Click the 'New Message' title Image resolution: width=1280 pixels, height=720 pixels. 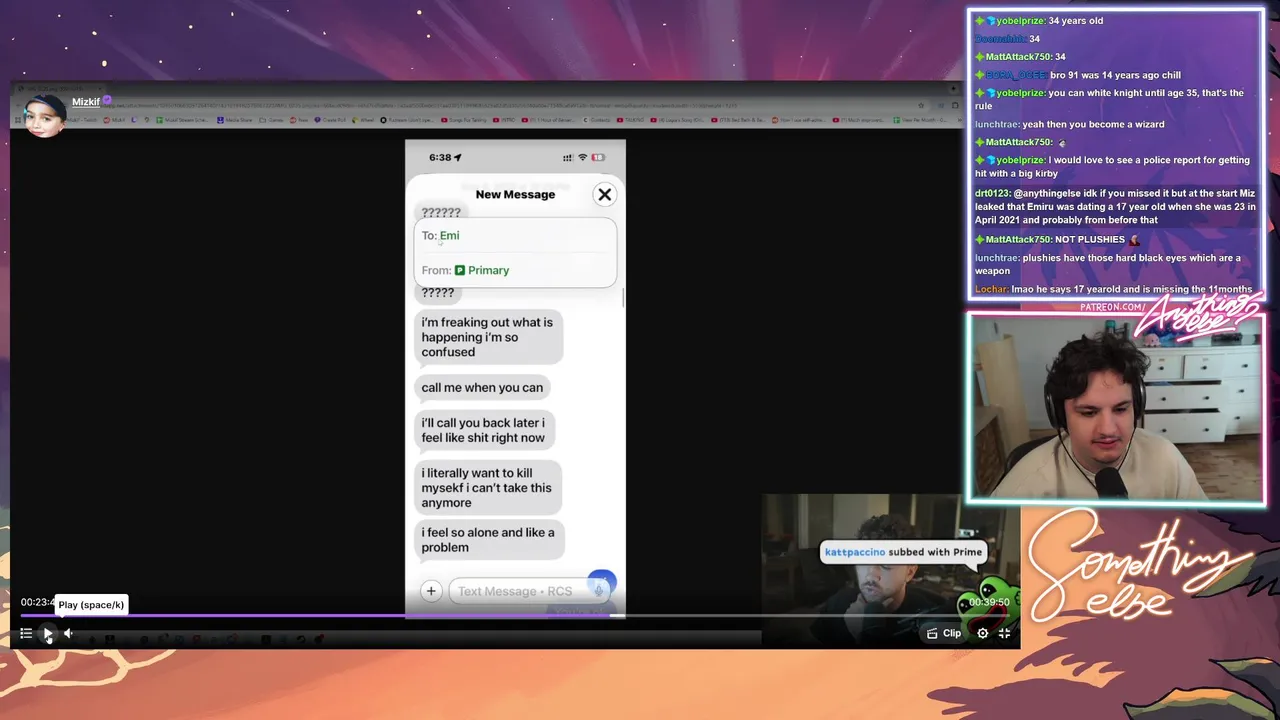[515, 194]
